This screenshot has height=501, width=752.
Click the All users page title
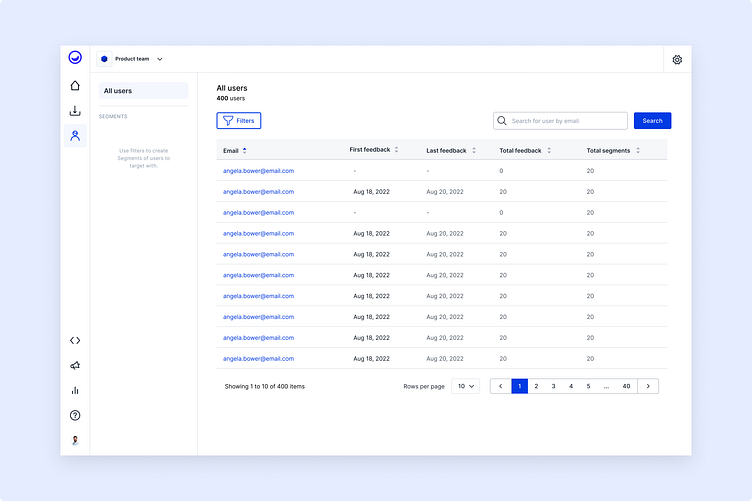[x=232, y=88]
